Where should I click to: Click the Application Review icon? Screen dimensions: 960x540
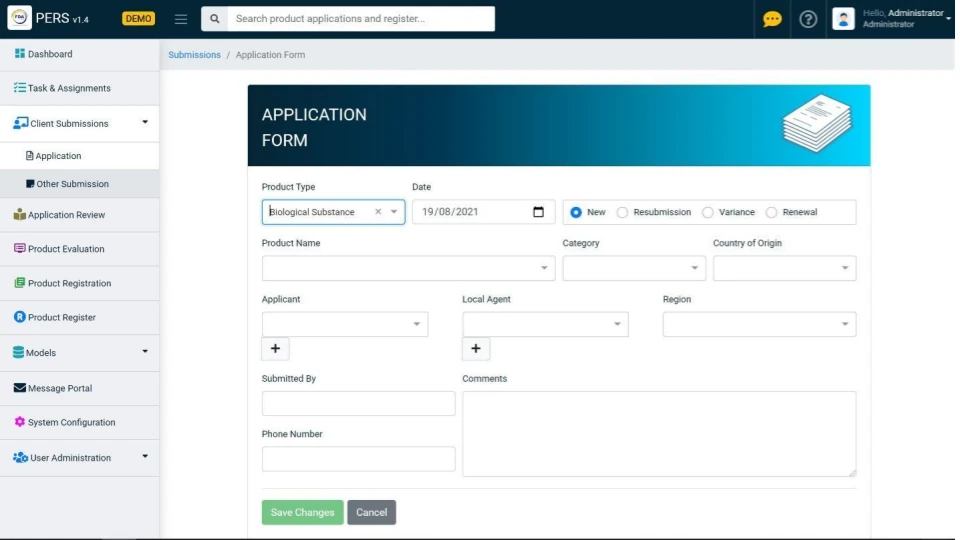pyautogui.click(x=20, y=214)
